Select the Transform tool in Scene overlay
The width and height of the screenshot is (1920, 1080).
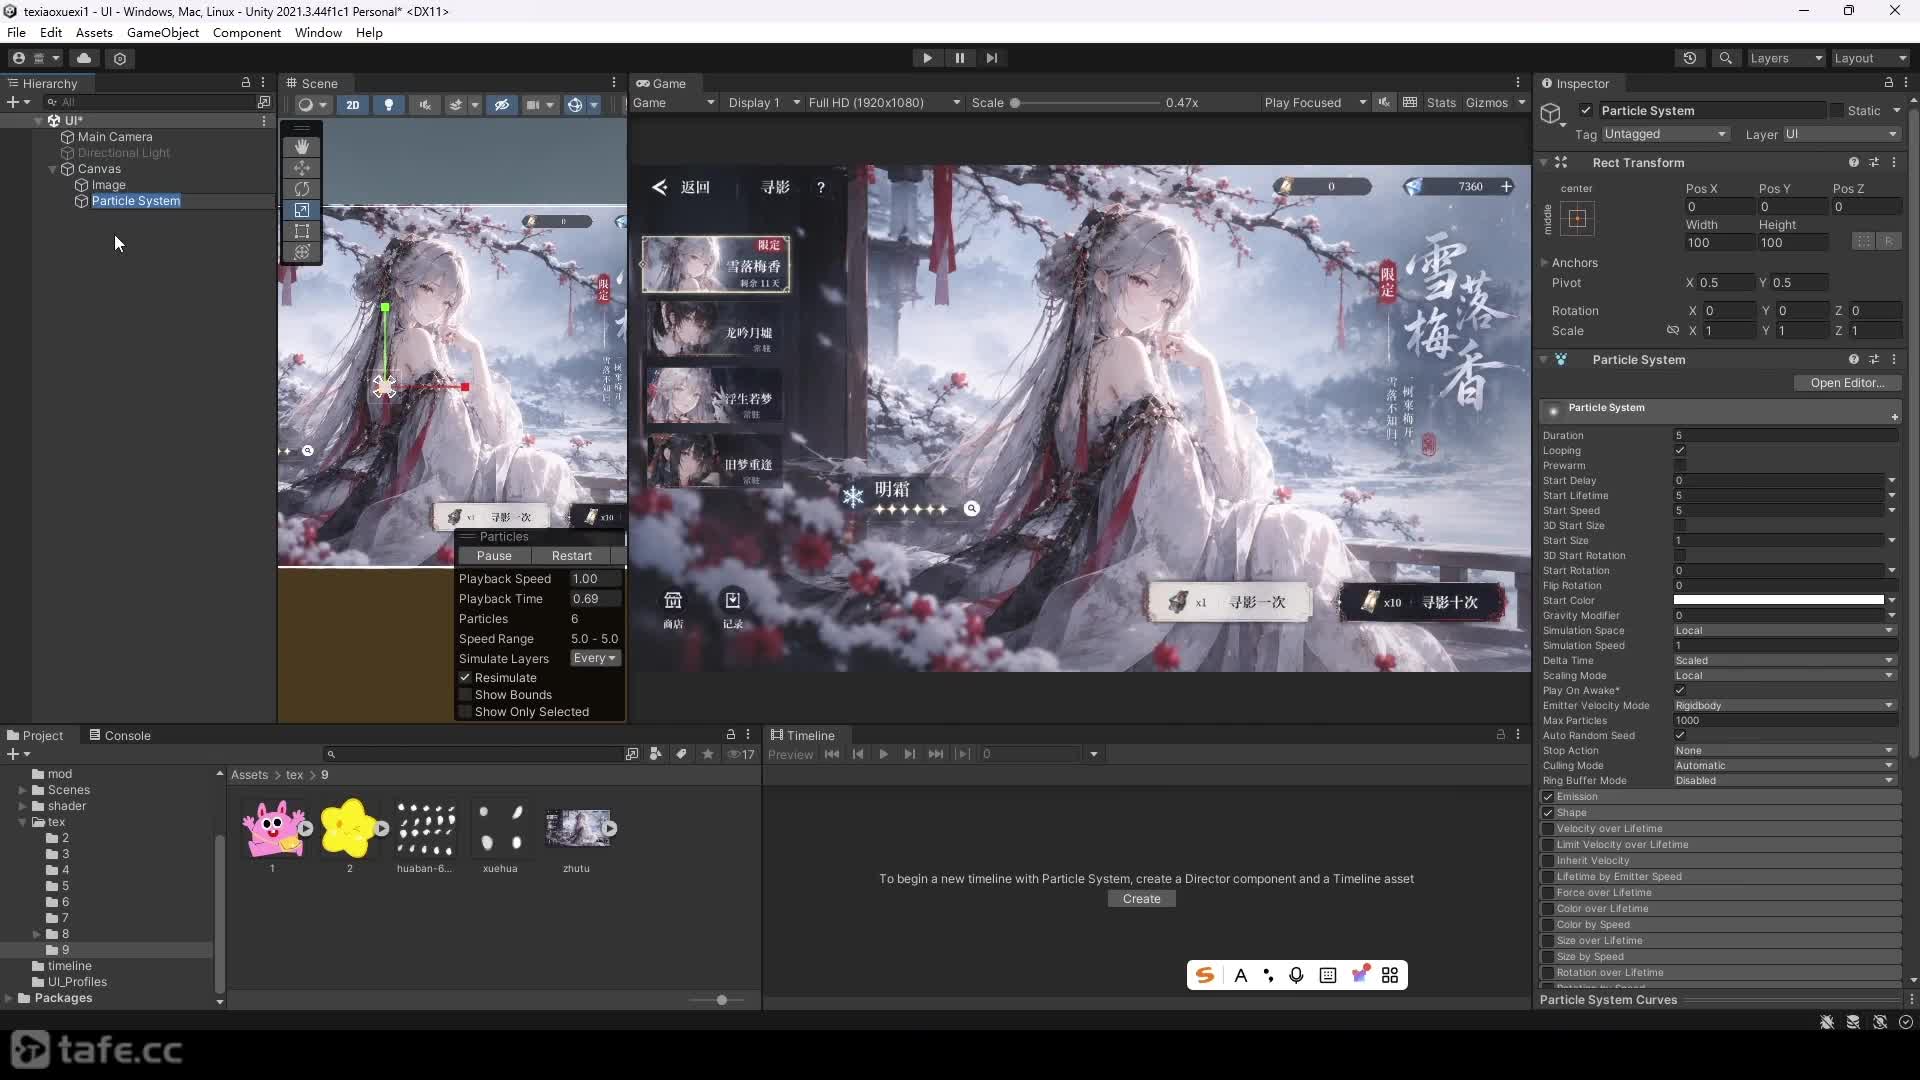tap(302, 252)
